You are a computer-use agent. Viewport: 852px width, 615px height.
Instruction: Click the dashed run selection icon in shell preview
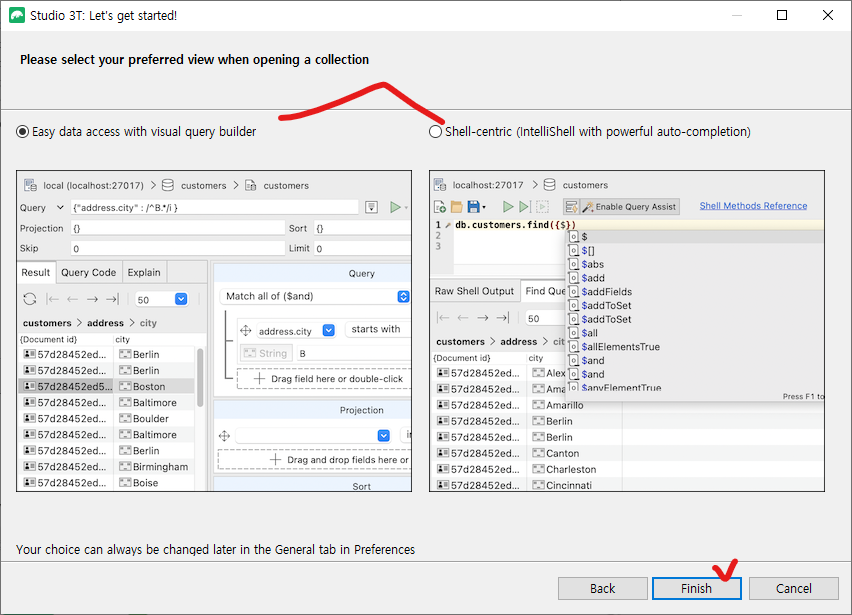pos(542,206)
